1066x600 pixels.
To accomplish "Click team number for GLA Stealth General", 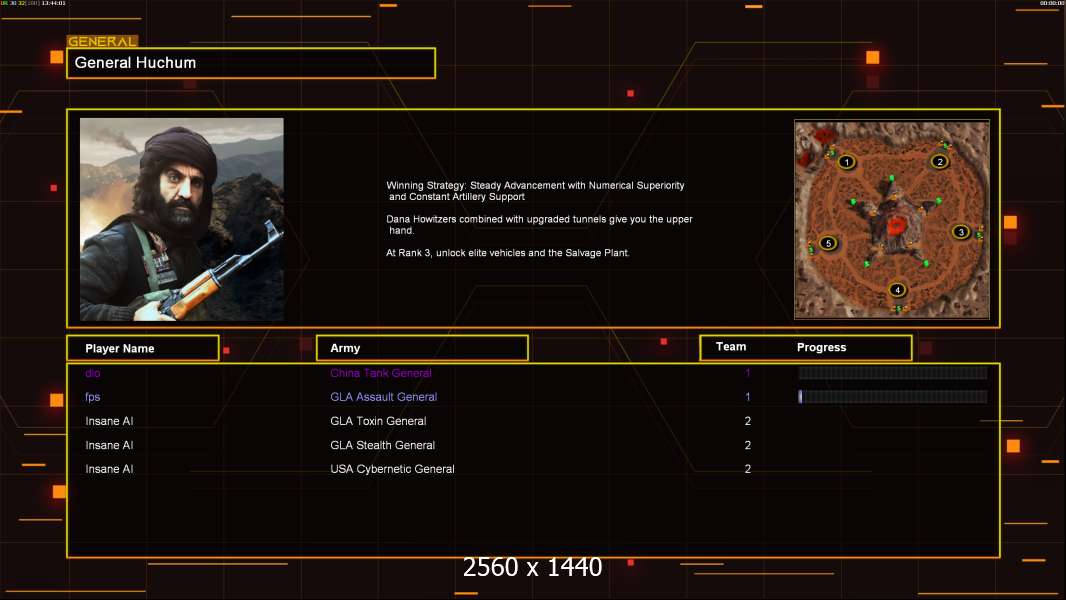I will tap(747, 445).
